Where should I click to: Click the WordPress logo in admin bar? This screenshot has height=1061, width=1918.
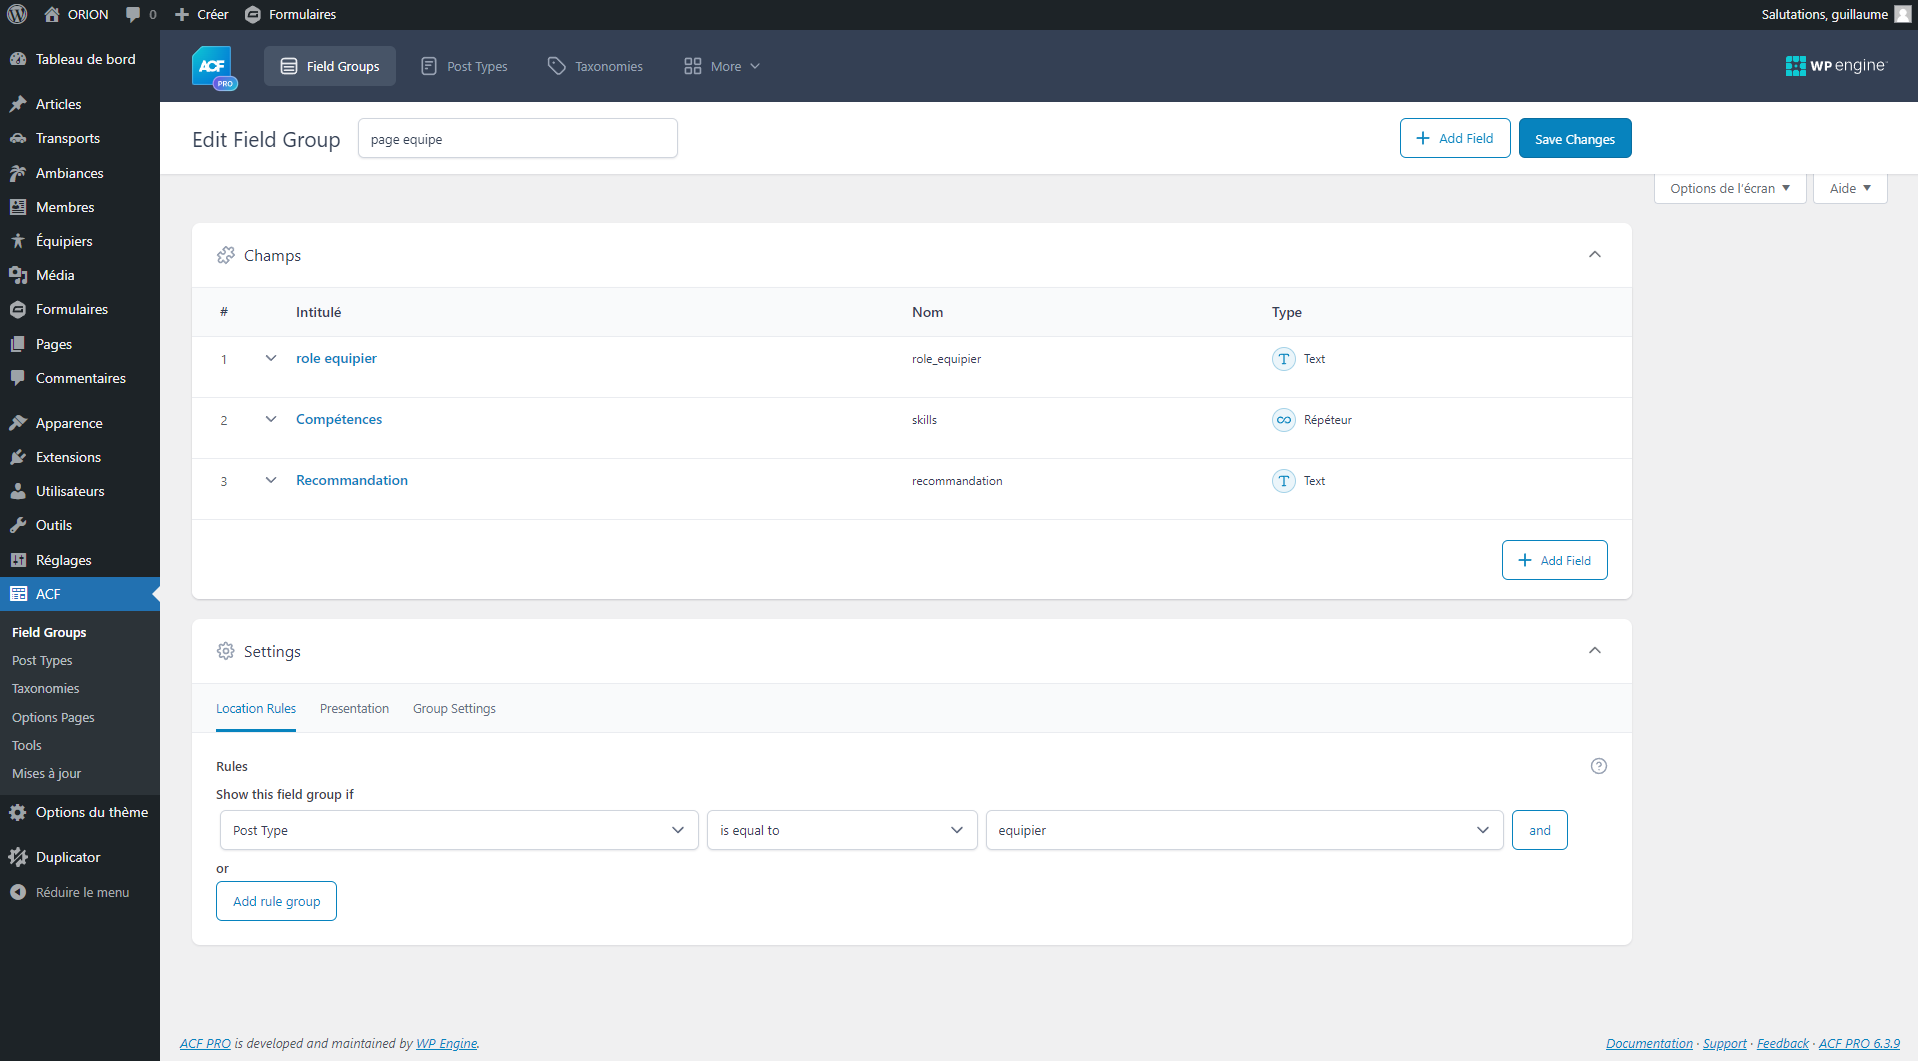click(x=18, y=14)
